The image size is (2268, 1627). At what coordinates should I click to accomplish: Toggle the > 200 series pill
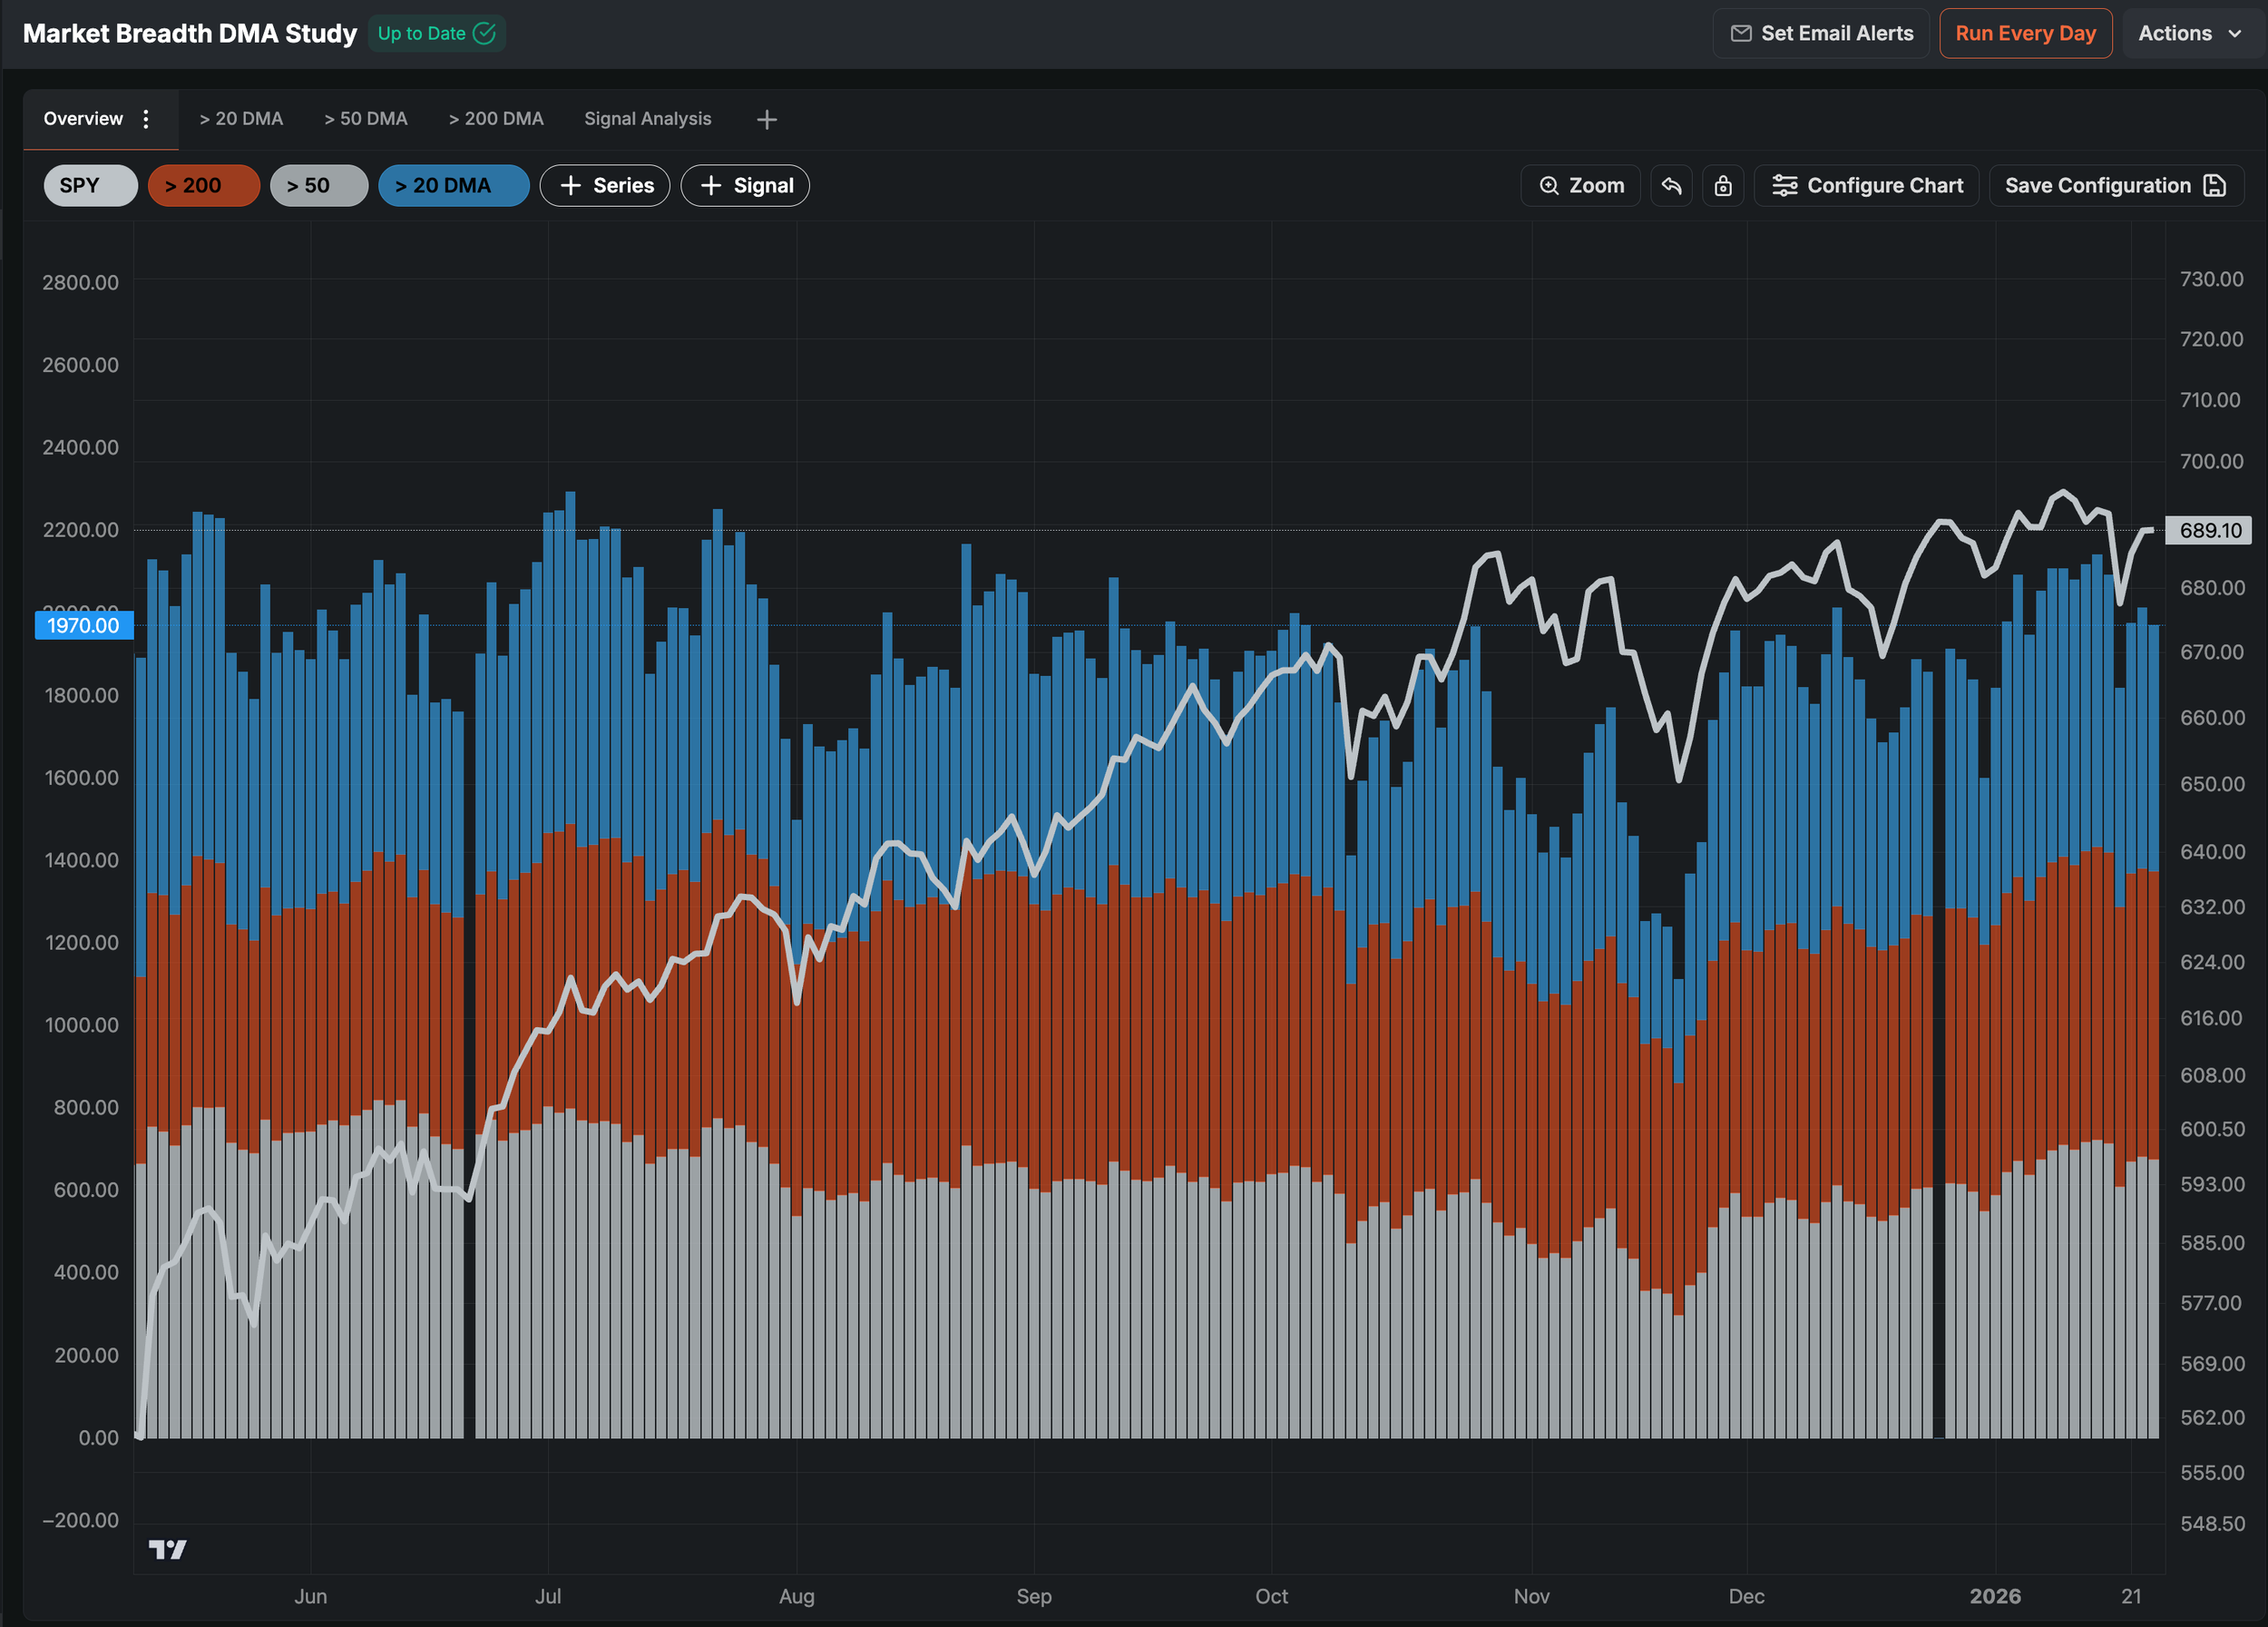[203, 186]
